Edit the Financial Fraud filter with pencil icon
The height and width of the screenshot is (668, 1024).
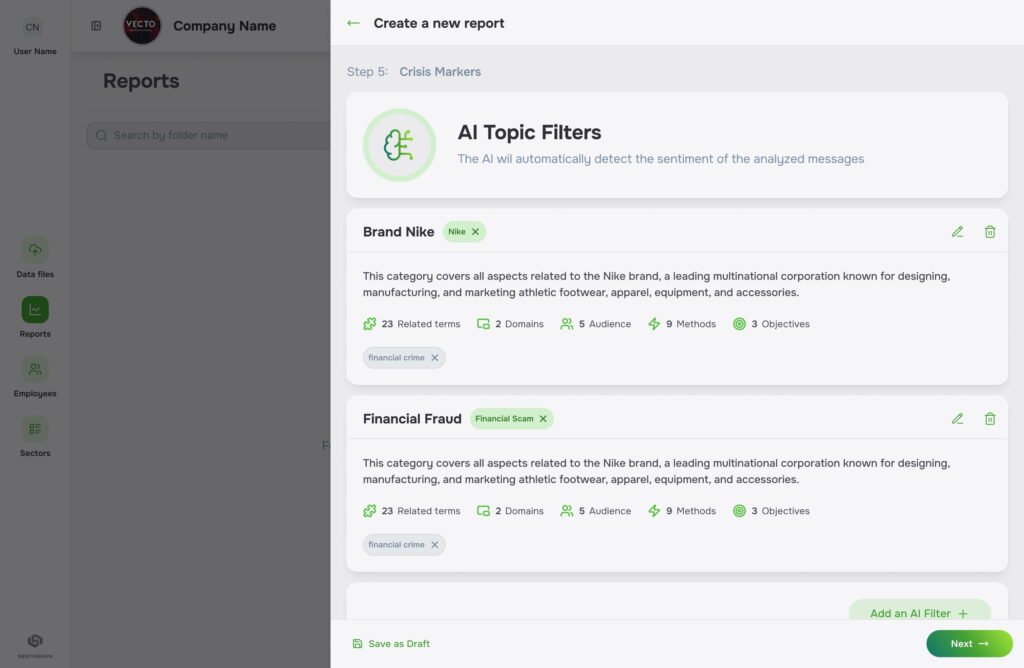pos(957,419)
